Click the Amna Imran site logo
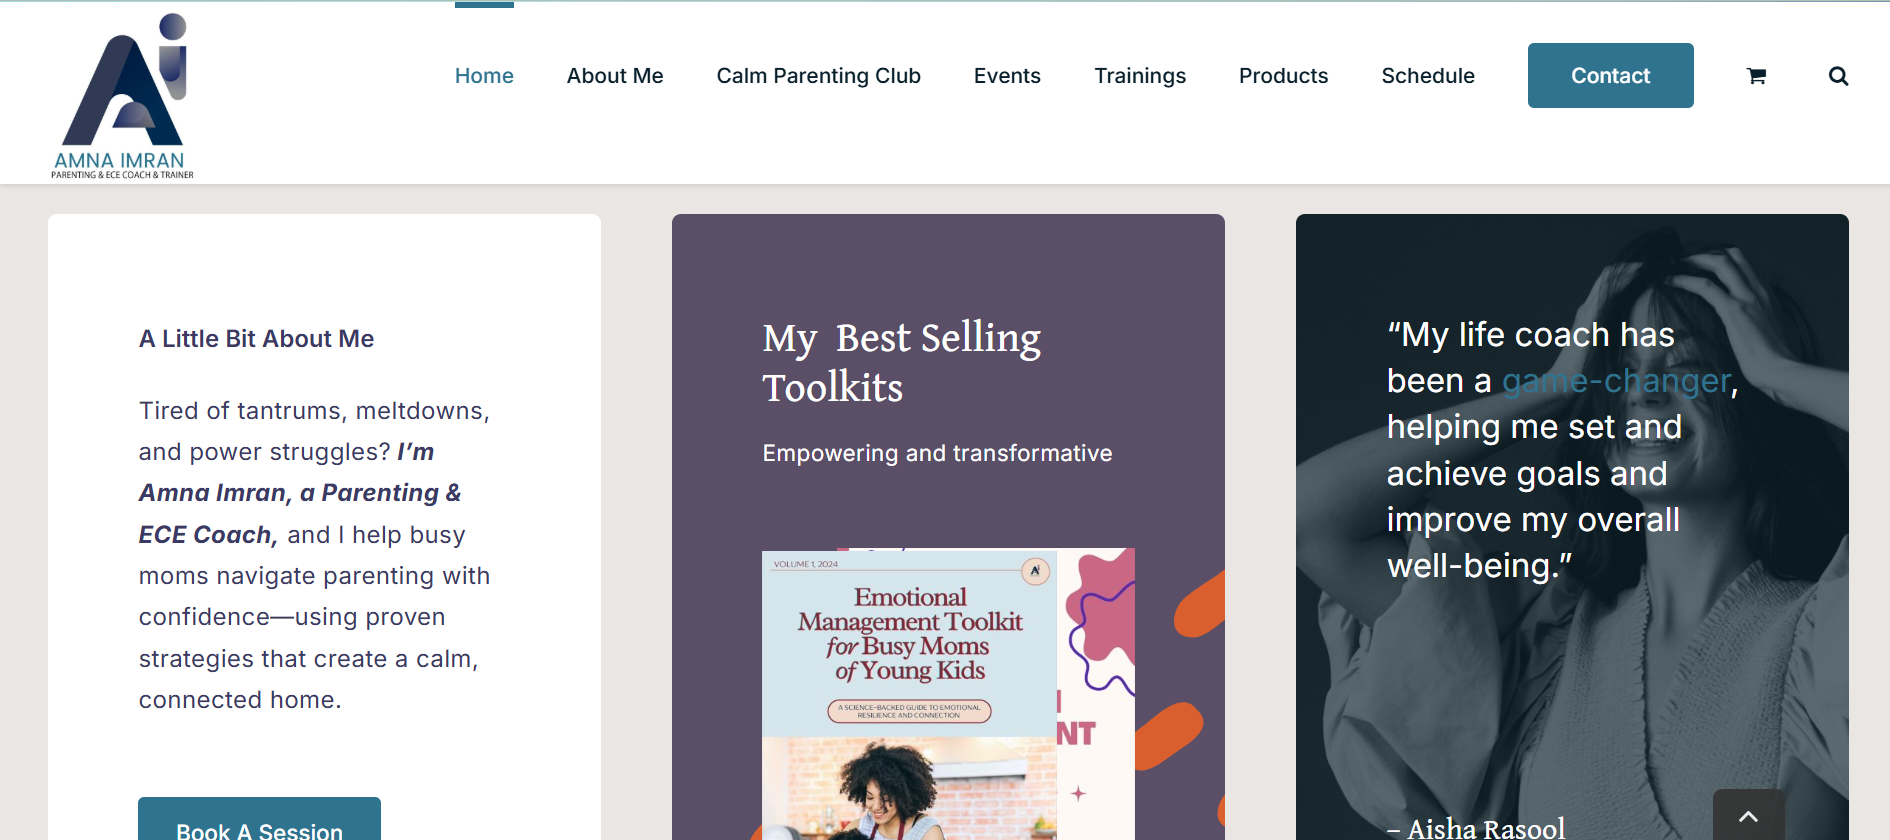 (122, 96)
